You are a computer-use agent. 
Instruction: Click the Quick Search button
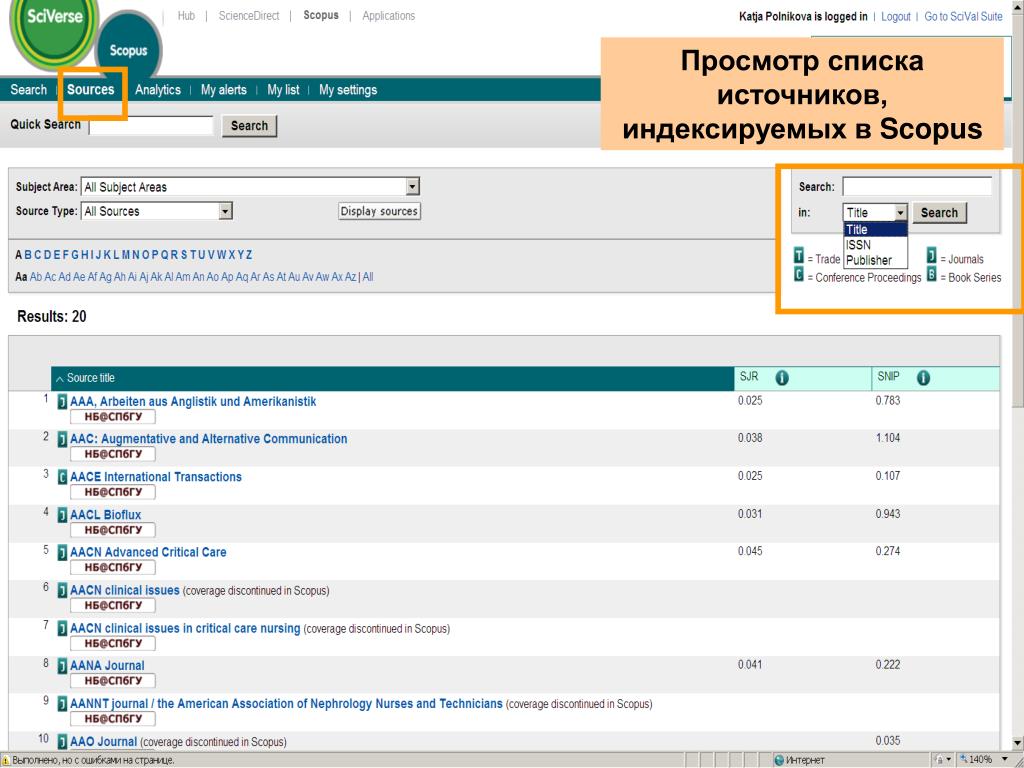point(249,125)
